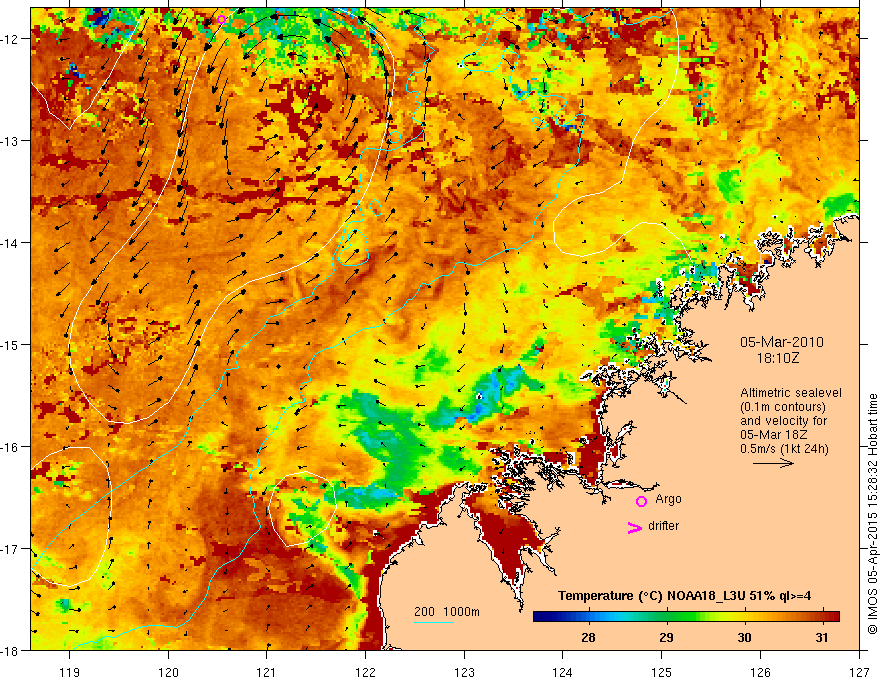Viewport: 880px width, 680px height.
Task: Click the colorbar tick label 29
Action: pyautogui.click(x=666, y=637)
